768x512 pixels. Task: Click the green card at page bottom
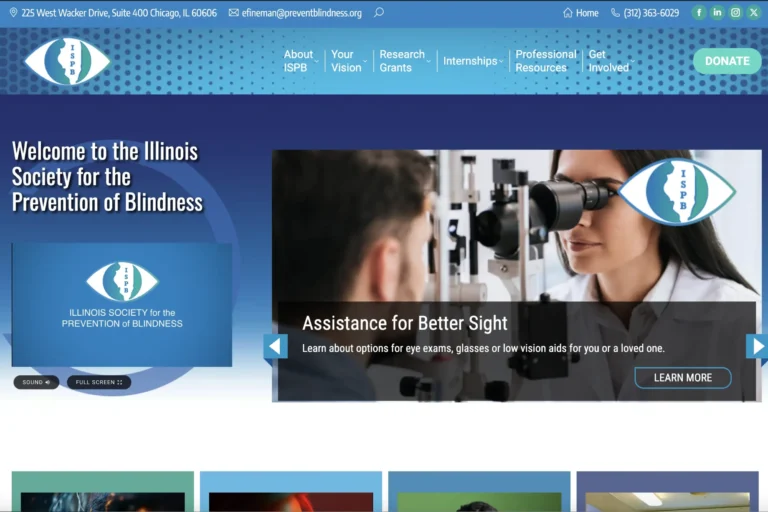tap(103, 491)
